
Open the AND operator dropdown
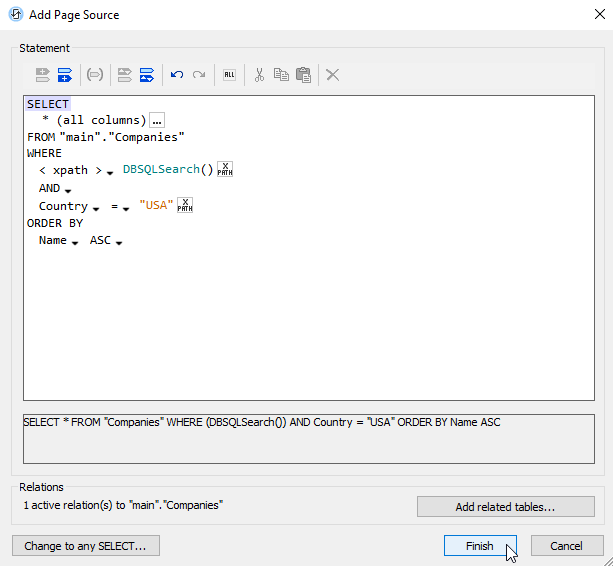click(x=69, y=190)
